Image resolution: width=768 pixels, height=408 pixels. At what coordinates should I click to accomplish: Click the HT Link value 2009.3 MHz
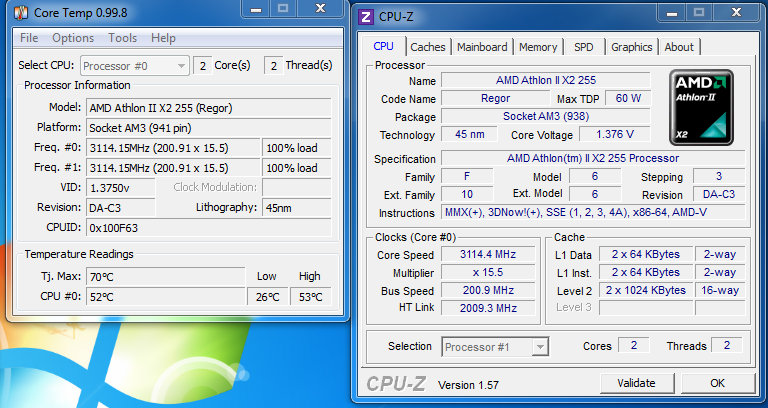click(x=488, y=308)
